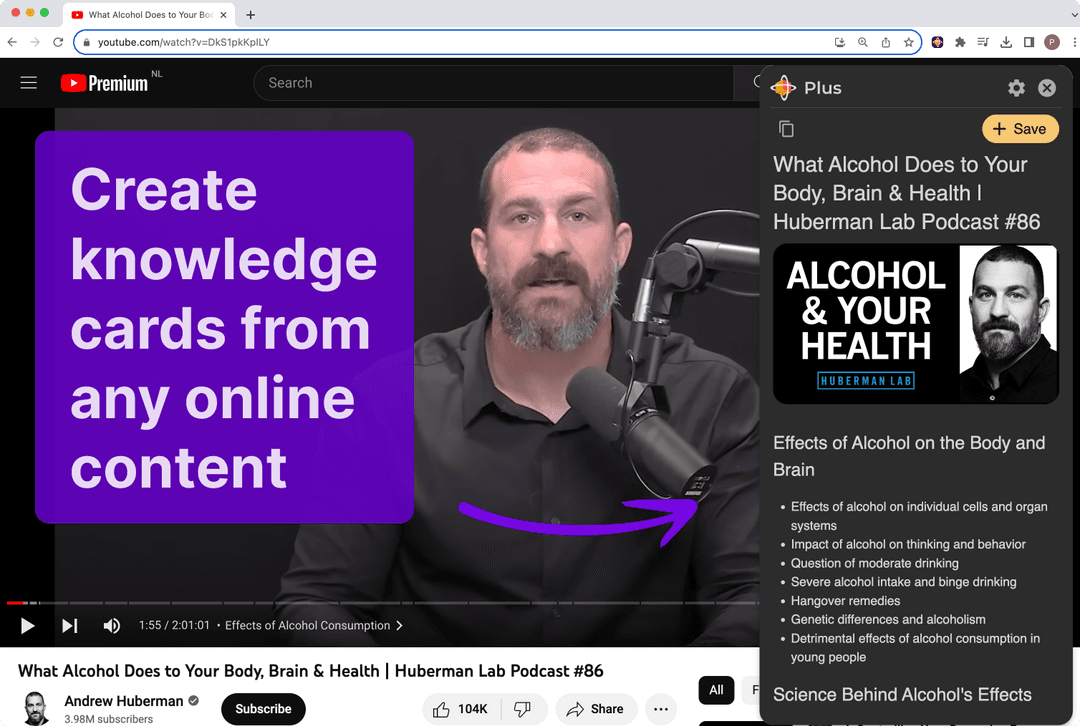Image resolution: width=1080 pixels, height=726 pixels.
Task: Select the All filter chip
Action: coord(716,690)
